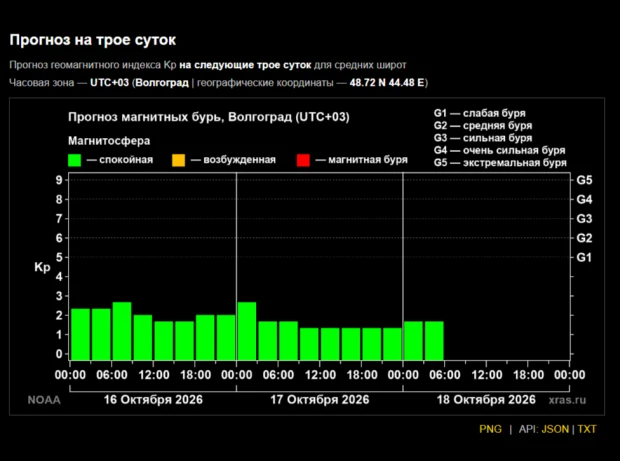Click the '12:00' time label under 18 October

(486, 375)
